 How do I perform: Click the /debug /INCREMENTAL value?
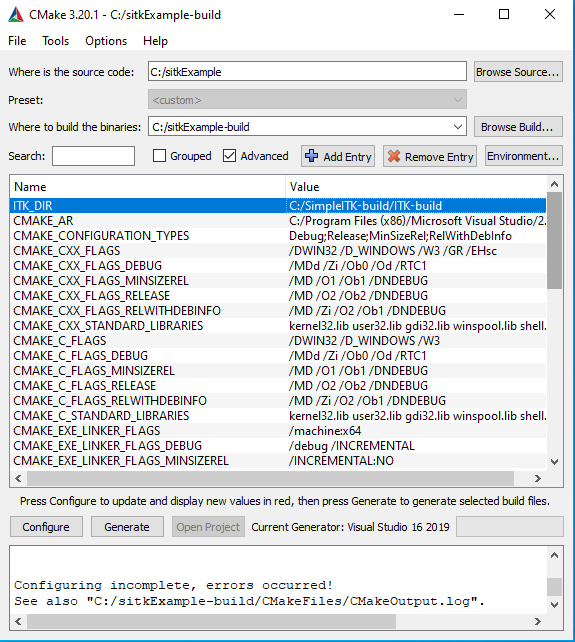pyautogui.click(x=352, y=446)
